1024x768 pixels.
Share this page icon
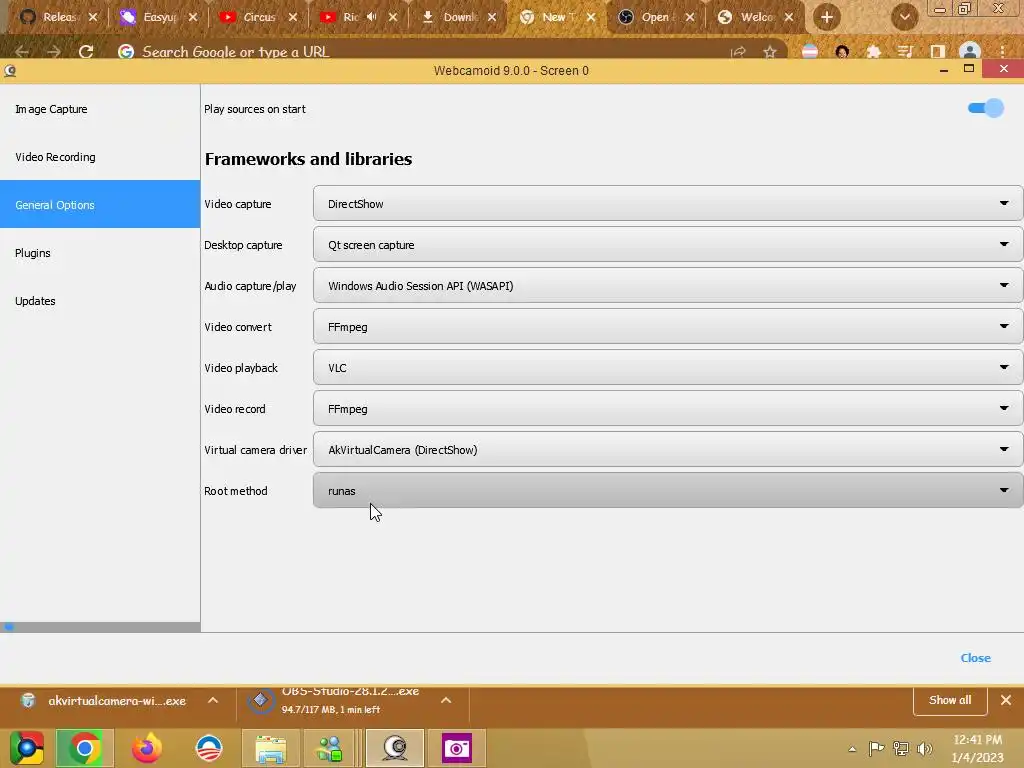coord(738,52)
